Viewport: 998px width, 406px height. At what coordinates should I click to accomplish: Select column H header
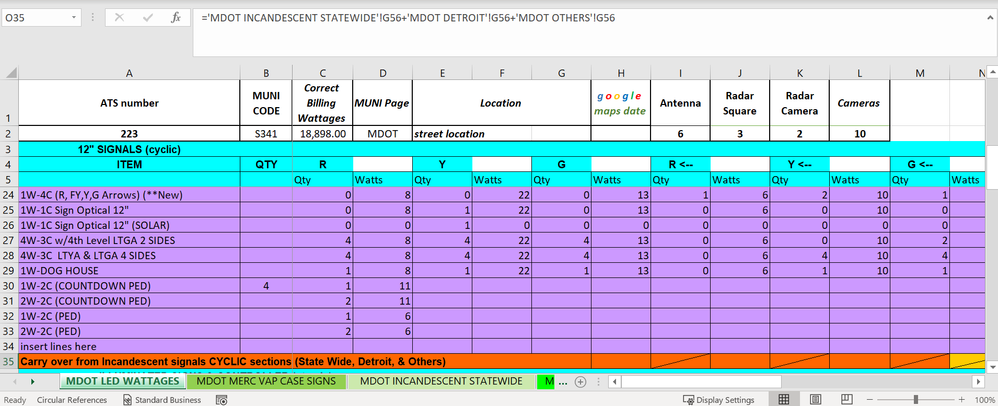[x=621, y=73]
